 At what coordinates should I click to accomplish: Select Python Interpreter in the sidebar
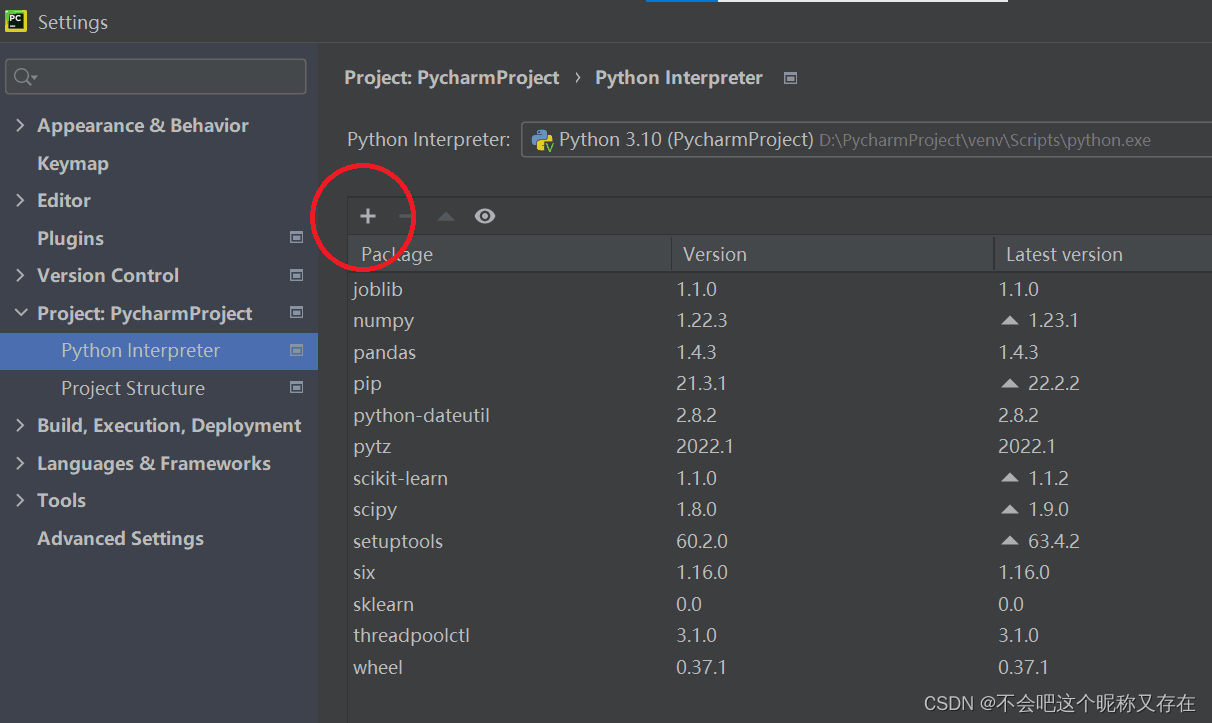coord(159,350)
